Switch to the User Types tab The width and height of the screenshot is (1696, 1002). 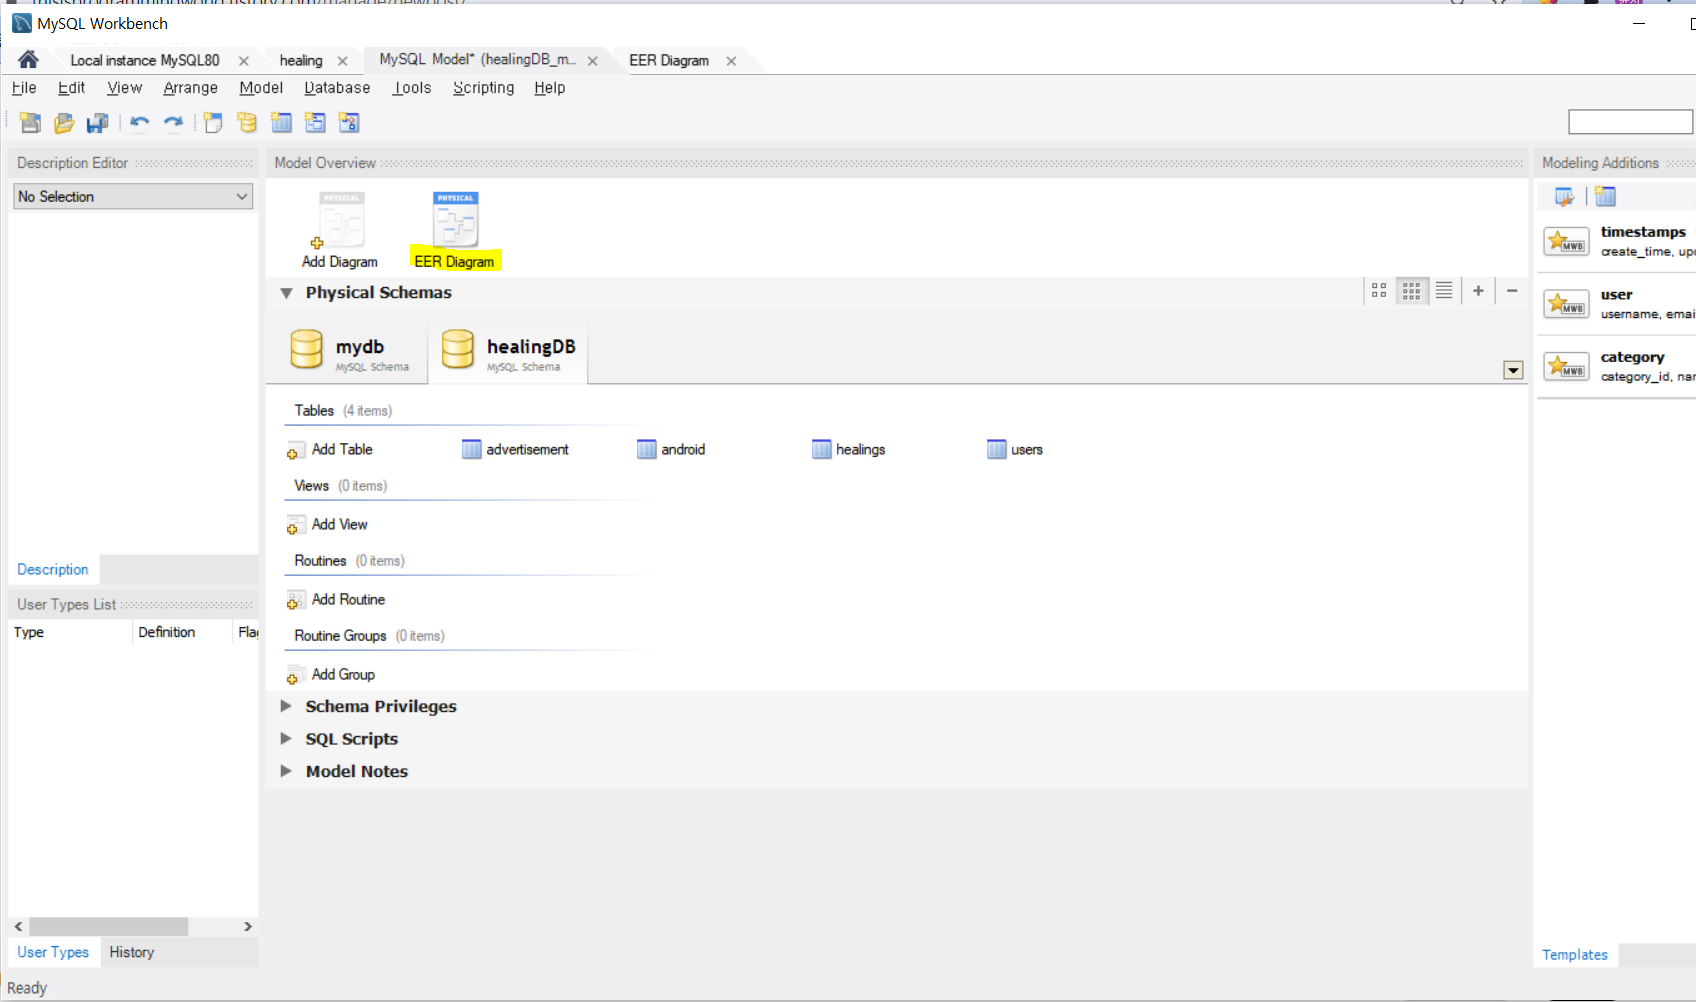point(53,952)
